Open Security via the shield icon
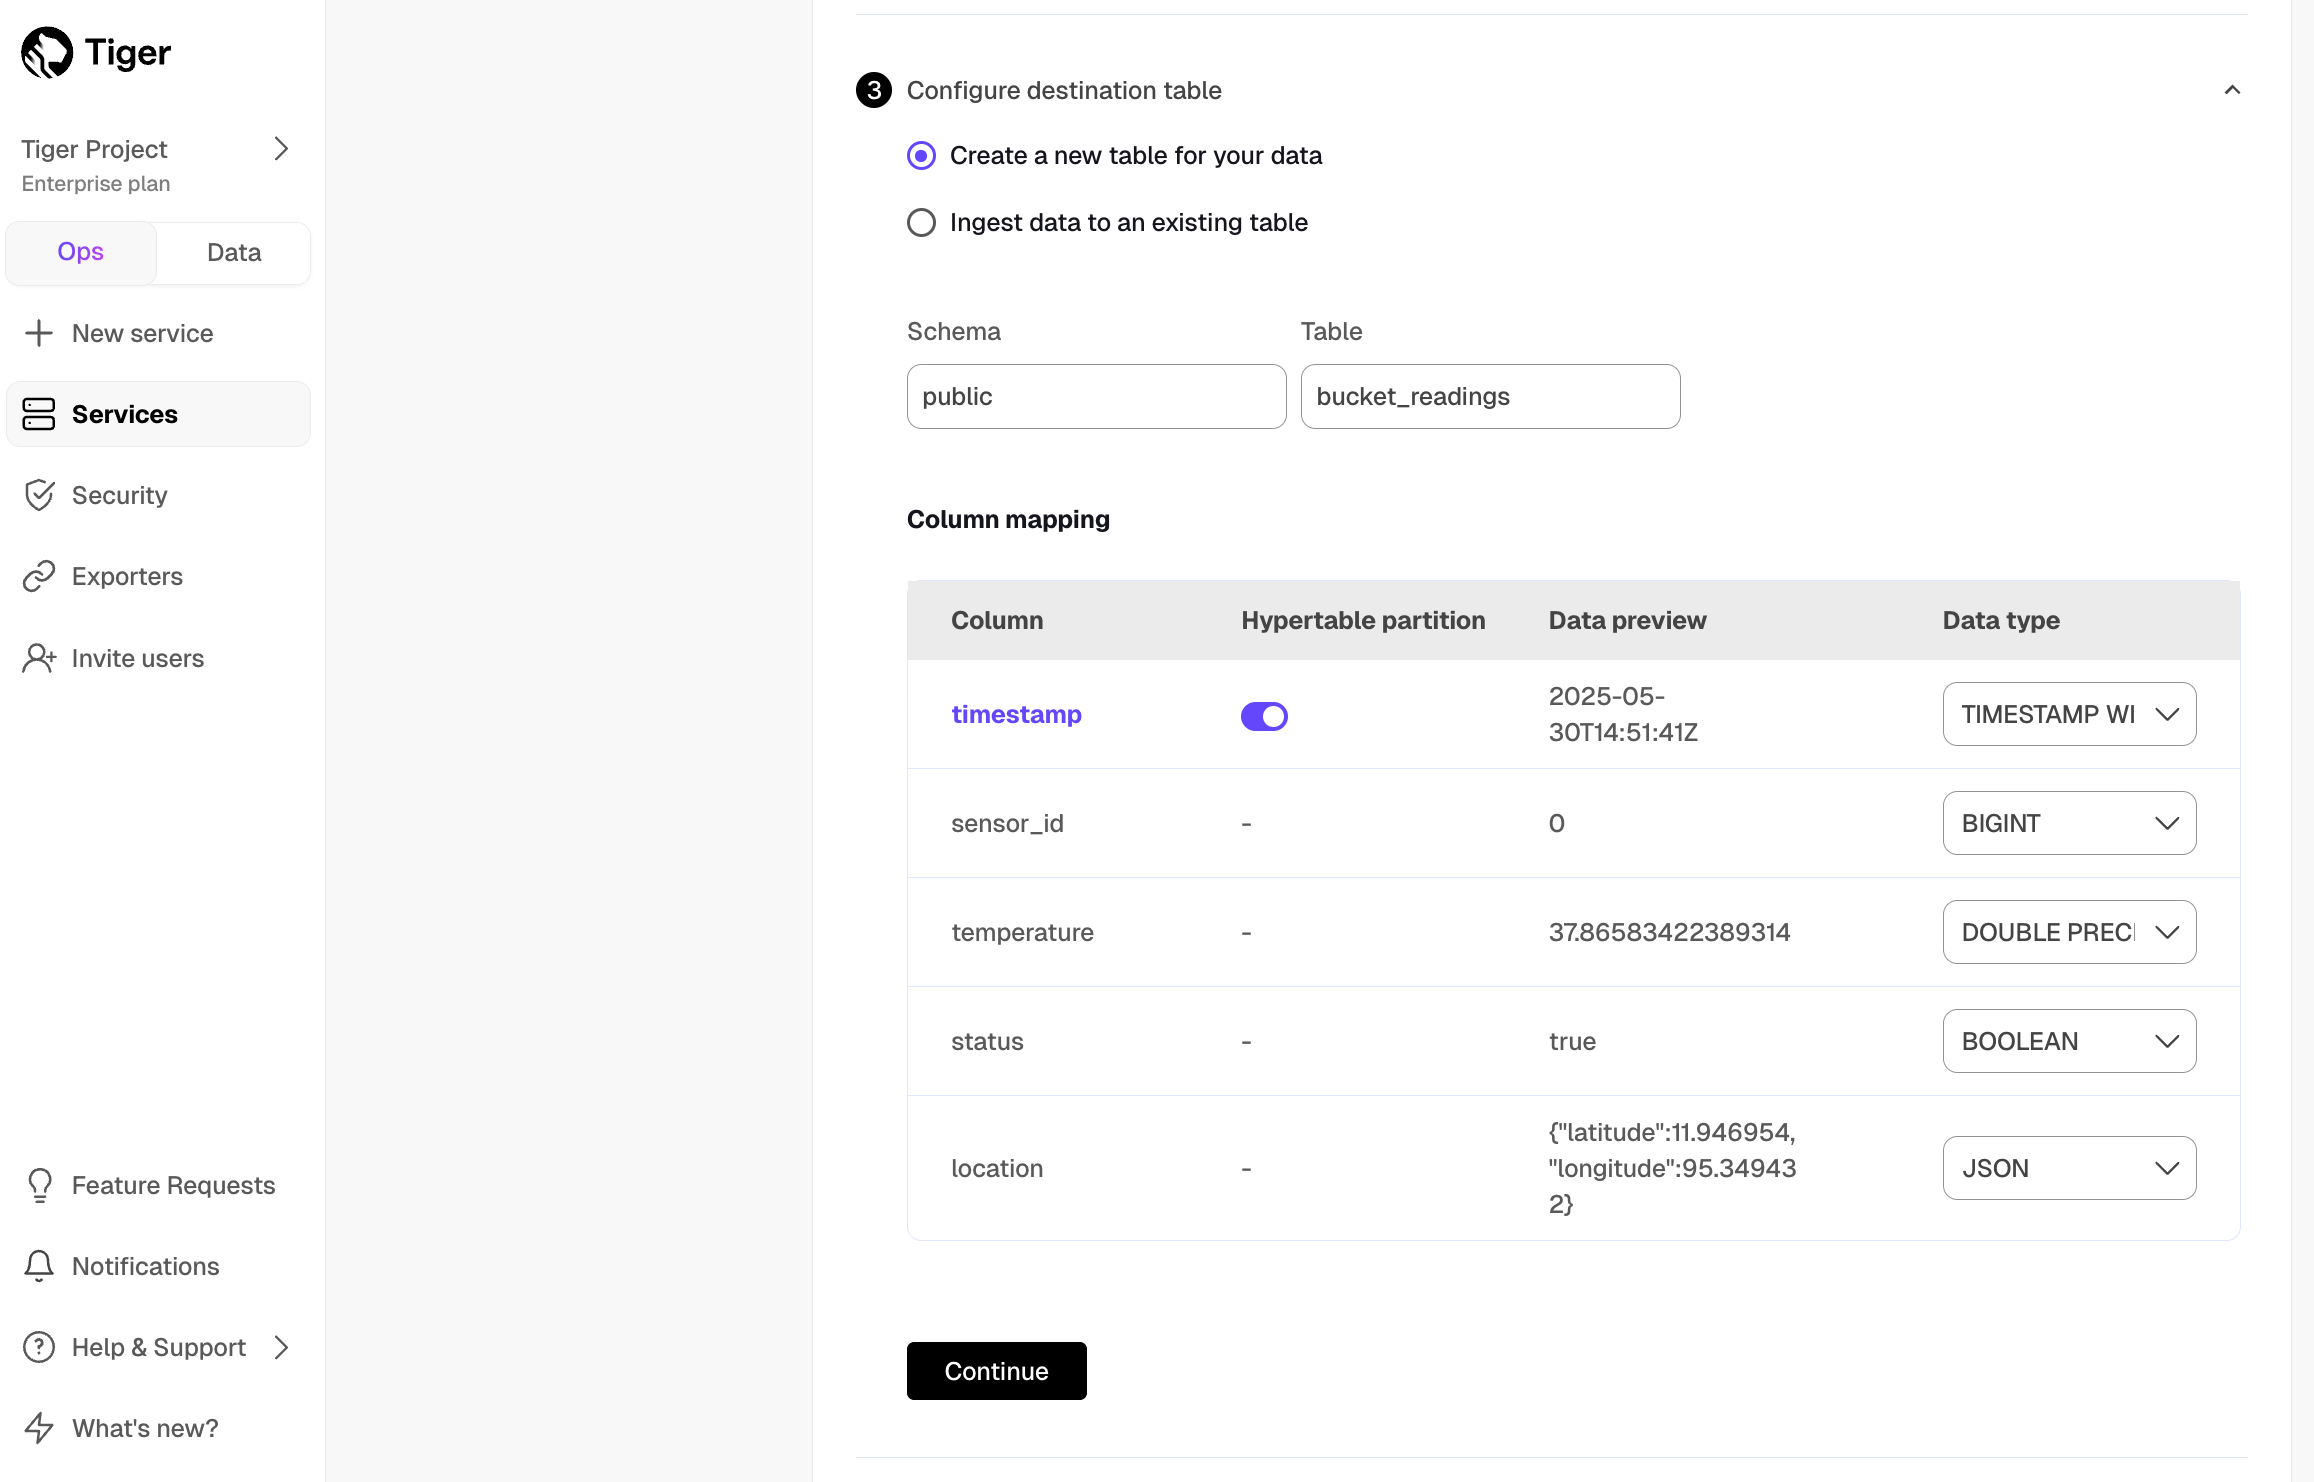Image resolution: width=2314 pixels, height=1482 pixels. (x=39, y=495)
